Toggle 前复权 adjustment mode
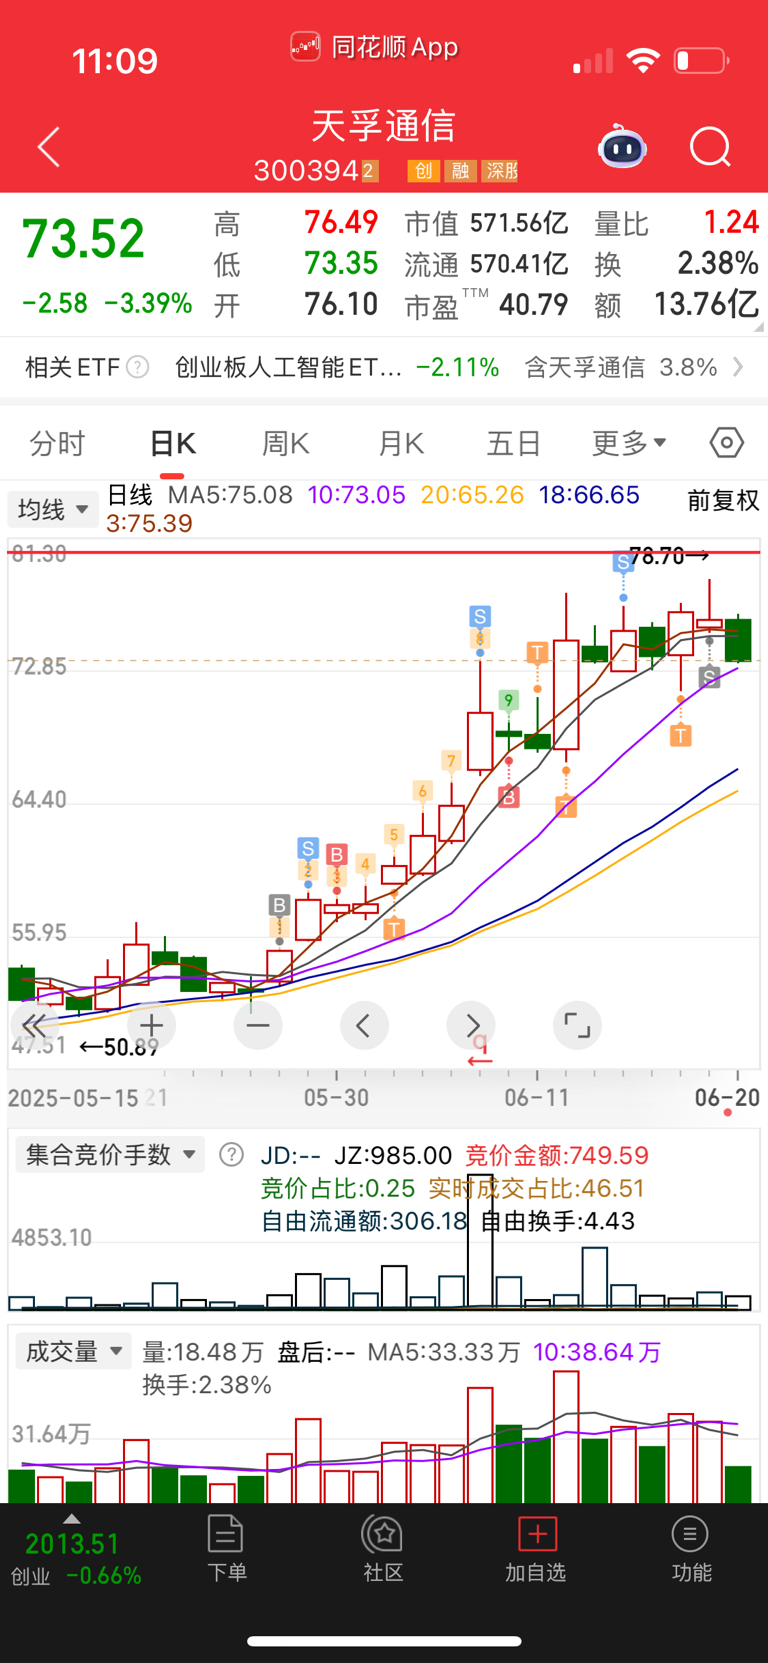This screenshot has height=1663, width=768. click(x=723, y=500)
